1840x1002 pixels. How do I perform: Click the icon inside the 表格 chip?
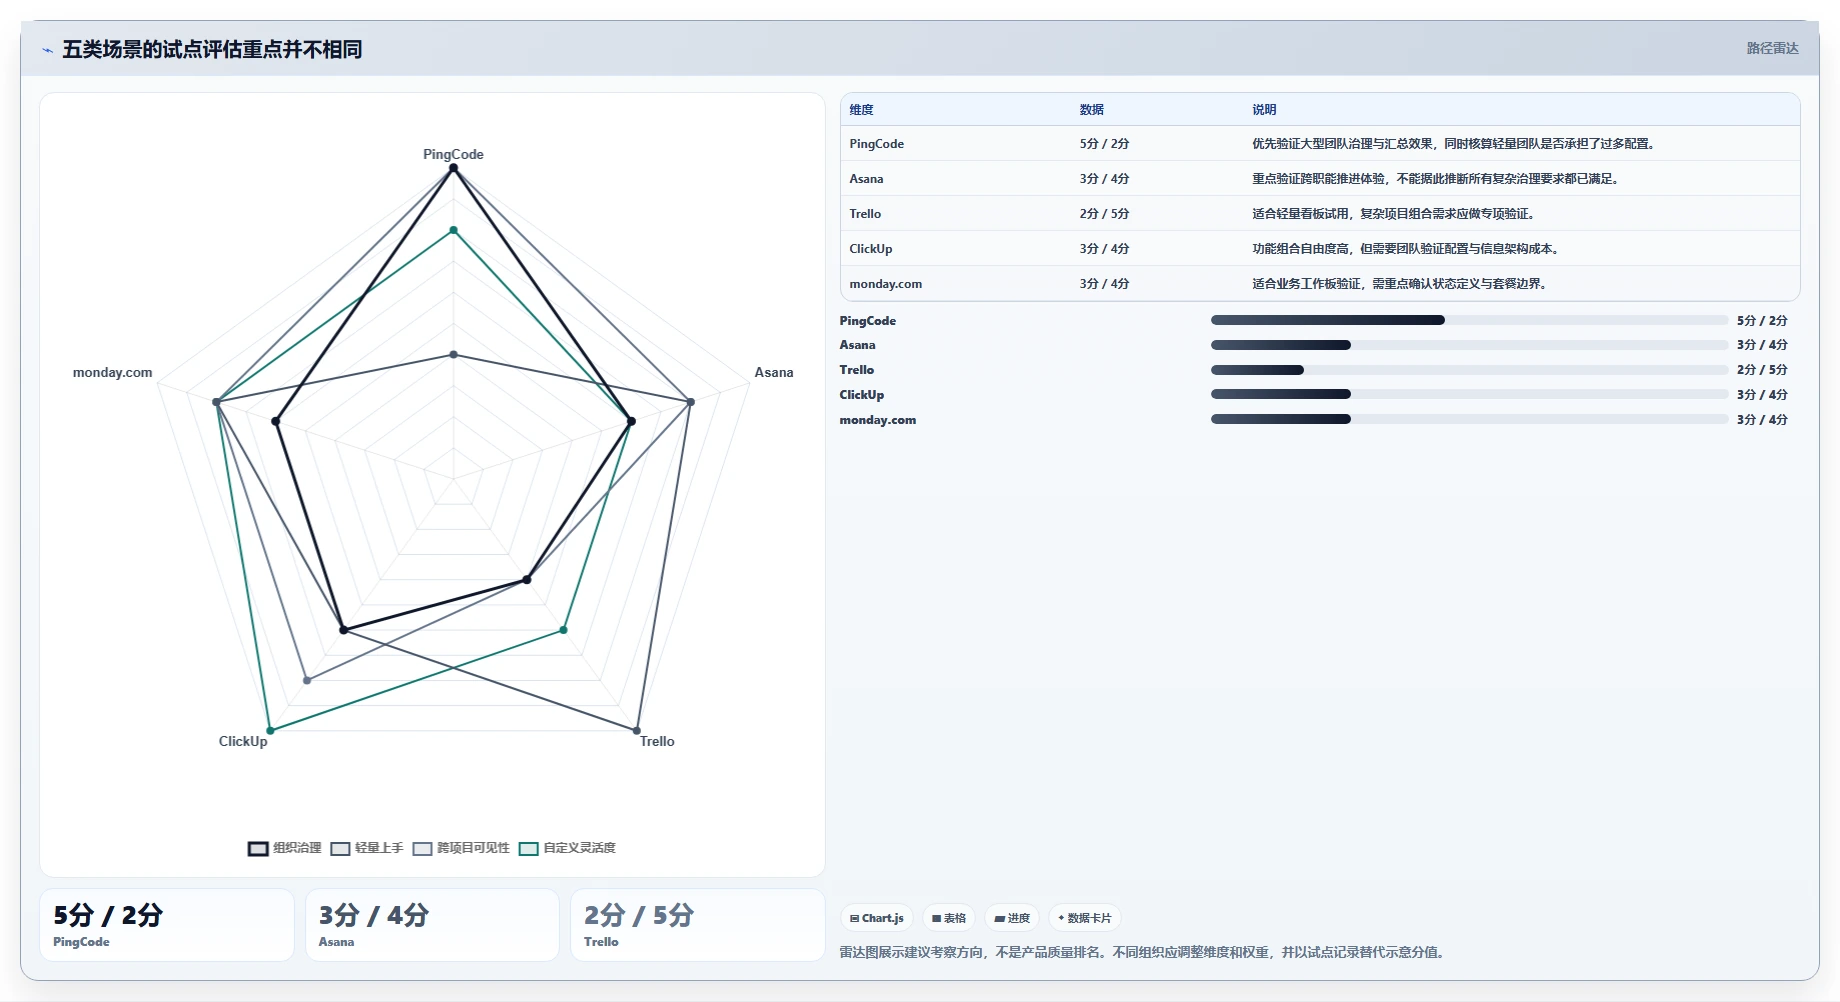point(936,918)
